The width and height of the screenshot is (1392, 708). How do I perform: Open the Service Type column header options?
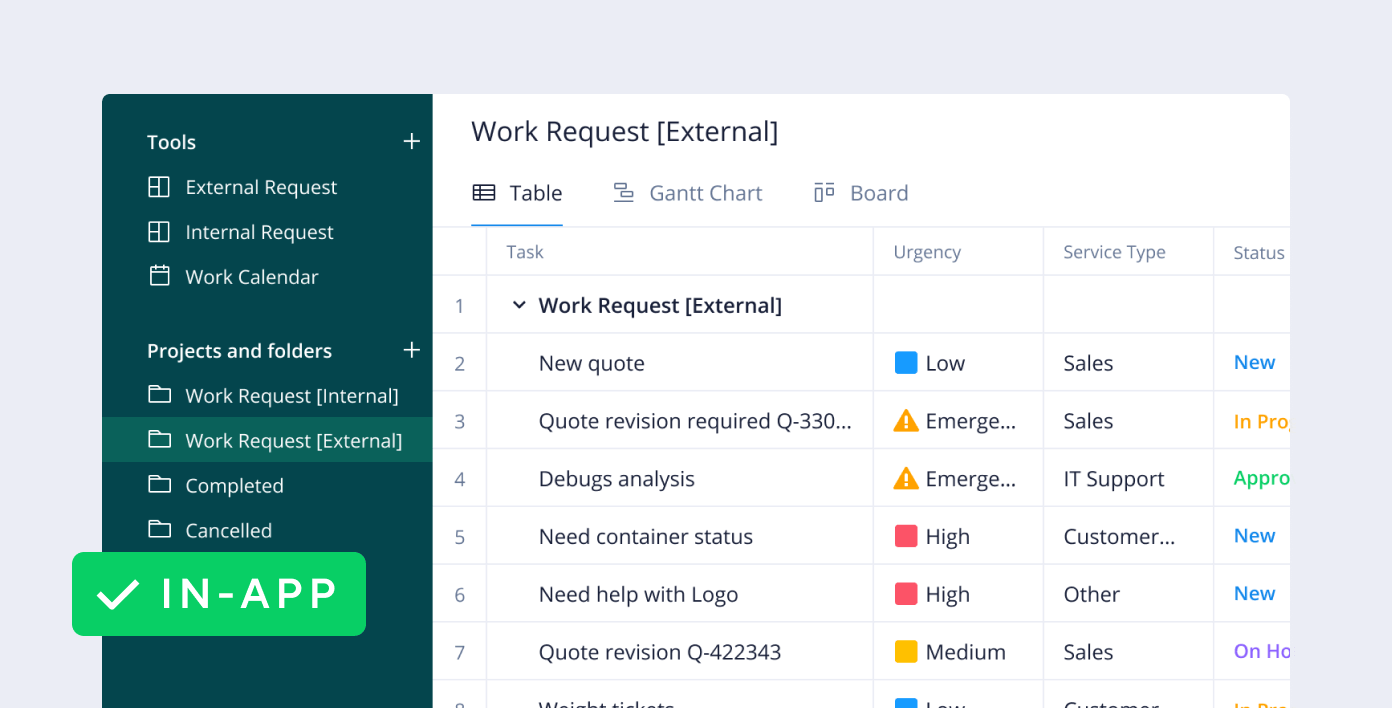pos(1113,251)
